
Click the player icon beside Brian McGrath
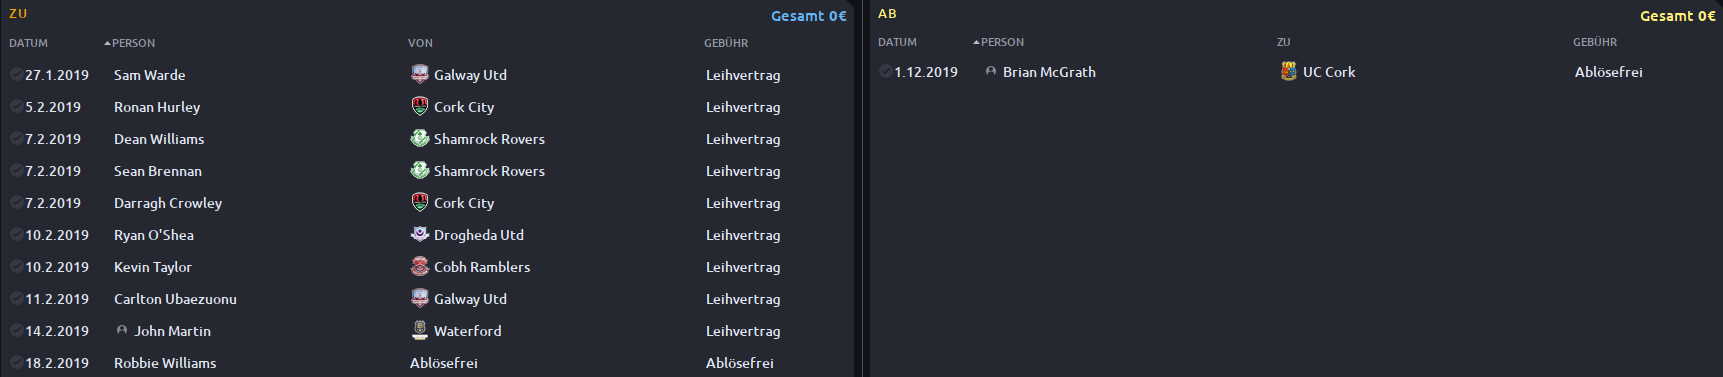tap(991, 71)
